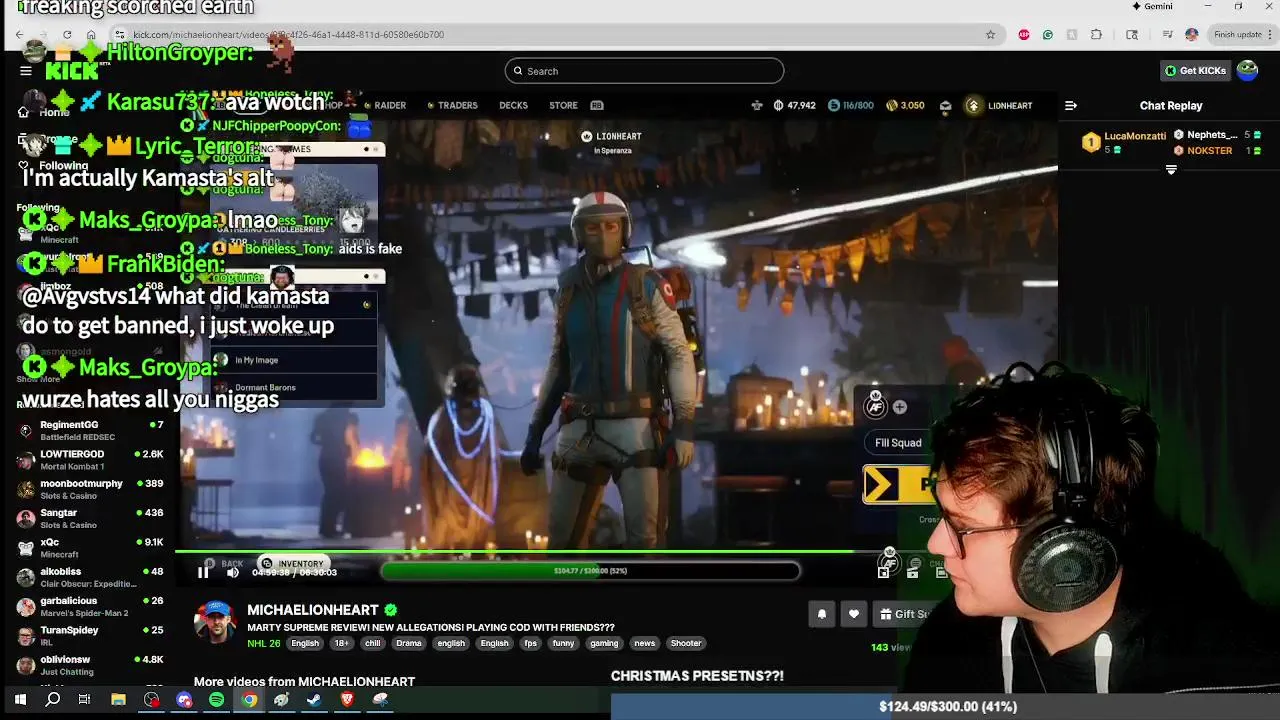1280x720 pixels.
Task: Select the Shooter tag
Action: [x=686, y=643]
